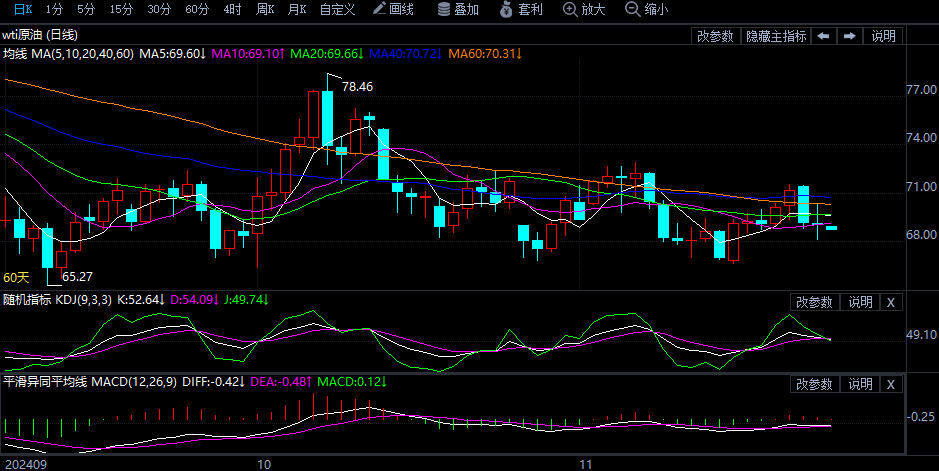Viewport: 939px width, 471px height.
Task: Click the left arrow next to 隐藏主指标
Action: [824, 36]
